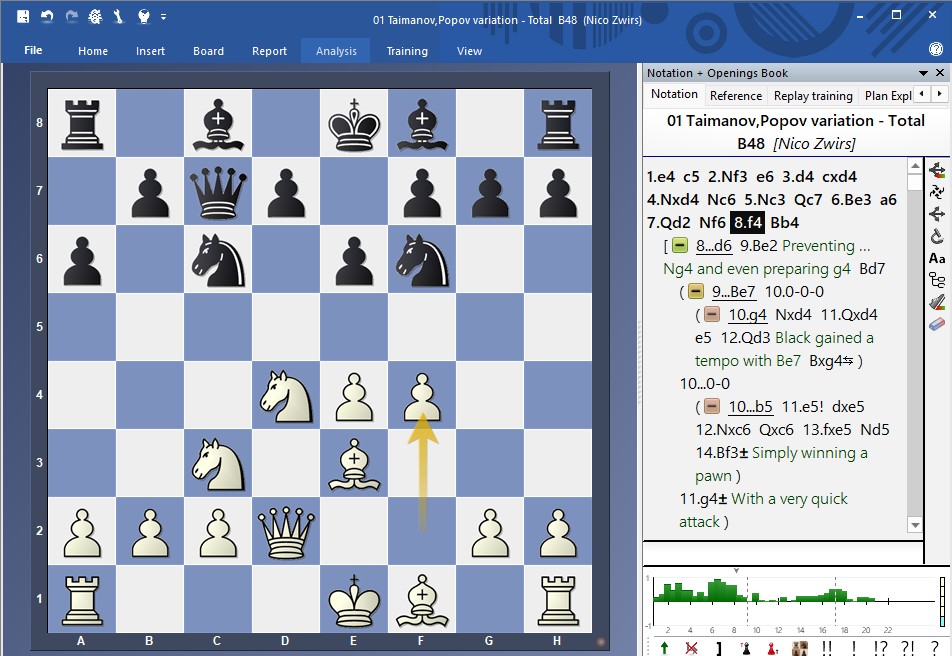Expand the quick access toolbar dropdown

[x=164, y=16]
